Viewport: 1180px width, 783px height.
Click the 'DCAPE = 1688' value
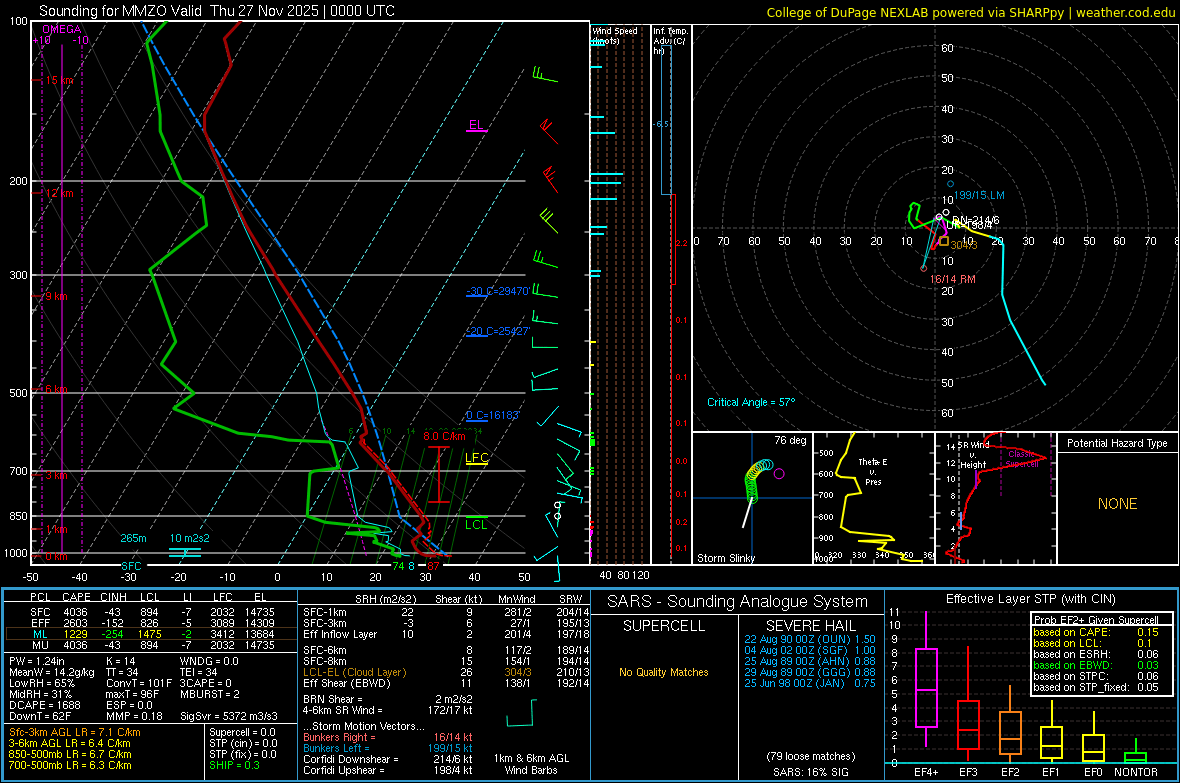pyautogui.click(x=44, y=705)
